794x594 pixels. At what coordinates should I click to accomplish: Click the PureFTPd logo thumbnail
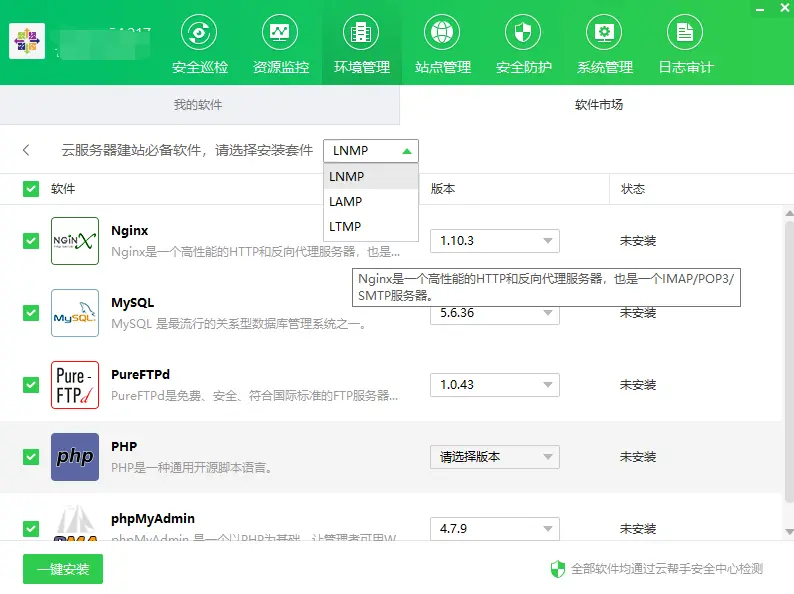pos(75,385)
